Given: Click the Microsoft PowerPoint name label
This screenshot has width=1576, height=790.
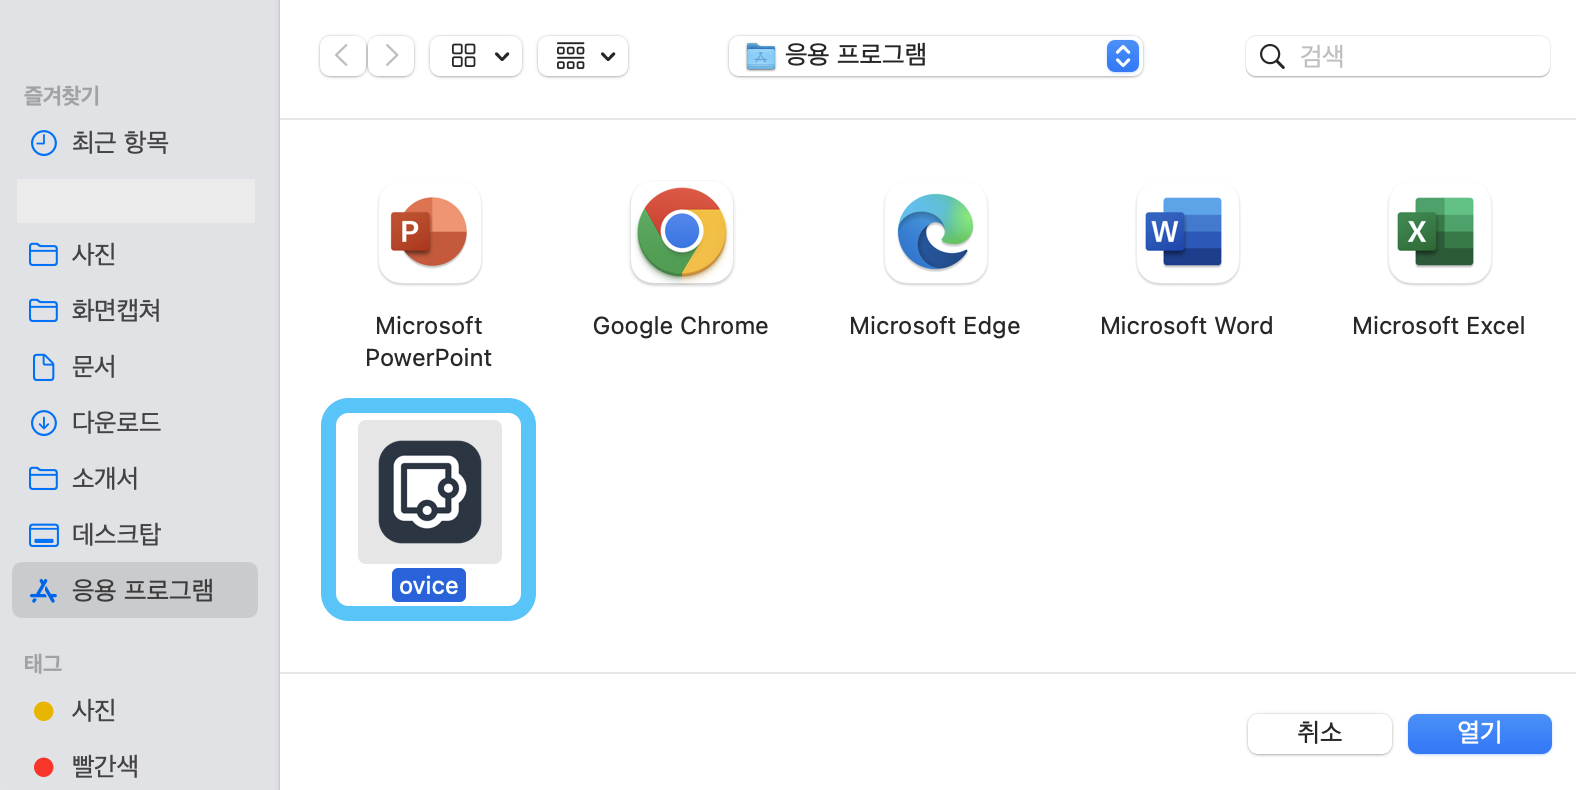Looking at the screenshot, I should [x=429, y=342].
